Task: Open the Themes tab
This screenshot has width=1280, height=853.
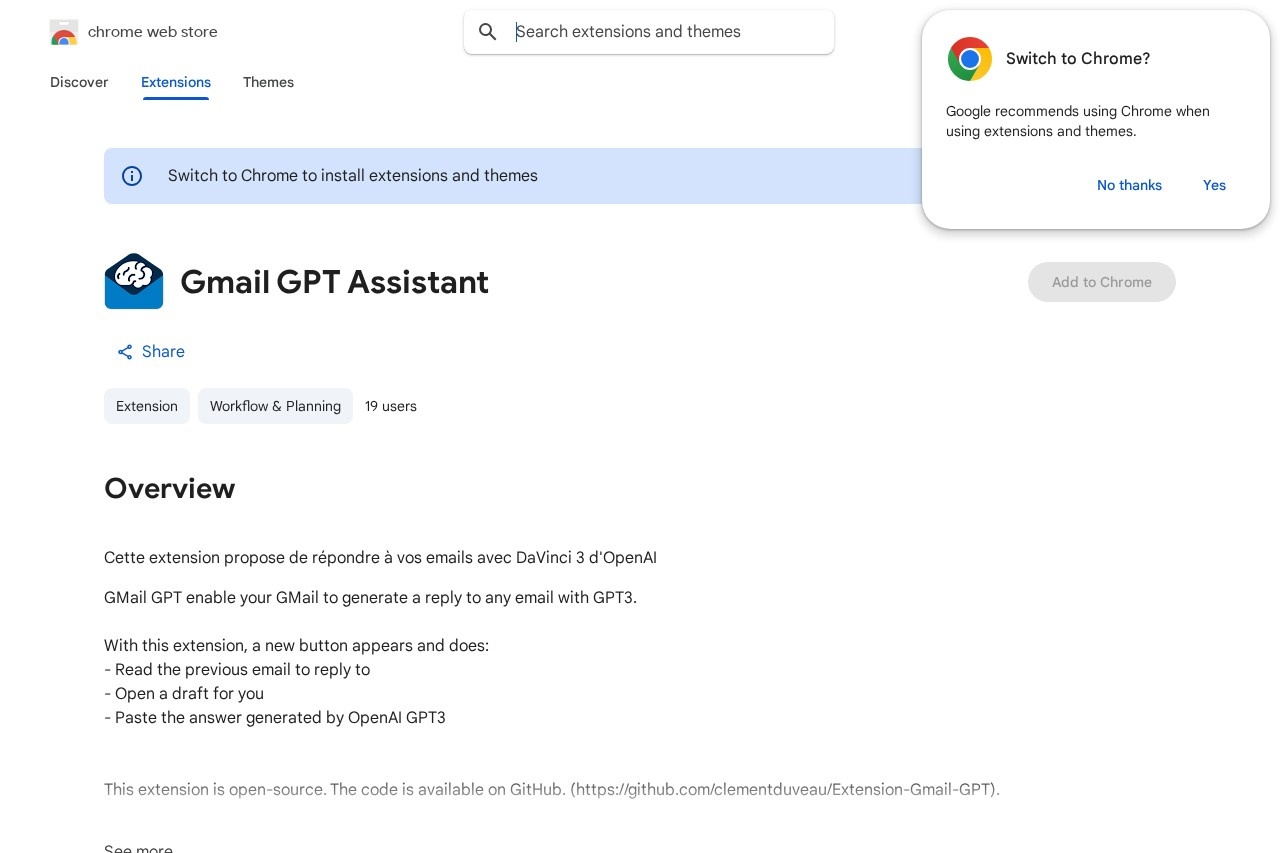Action: (x=268, y=83)
